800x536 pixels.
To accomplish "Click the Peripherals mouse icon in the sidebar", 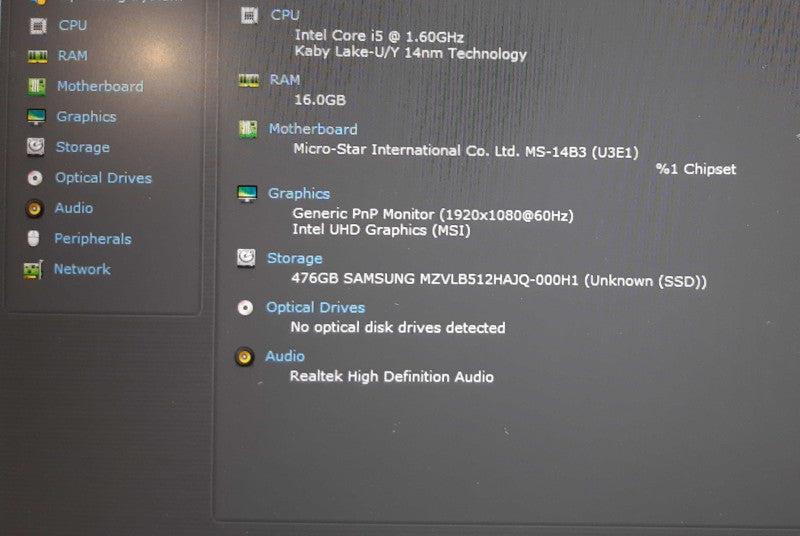I will coord(33,238).
